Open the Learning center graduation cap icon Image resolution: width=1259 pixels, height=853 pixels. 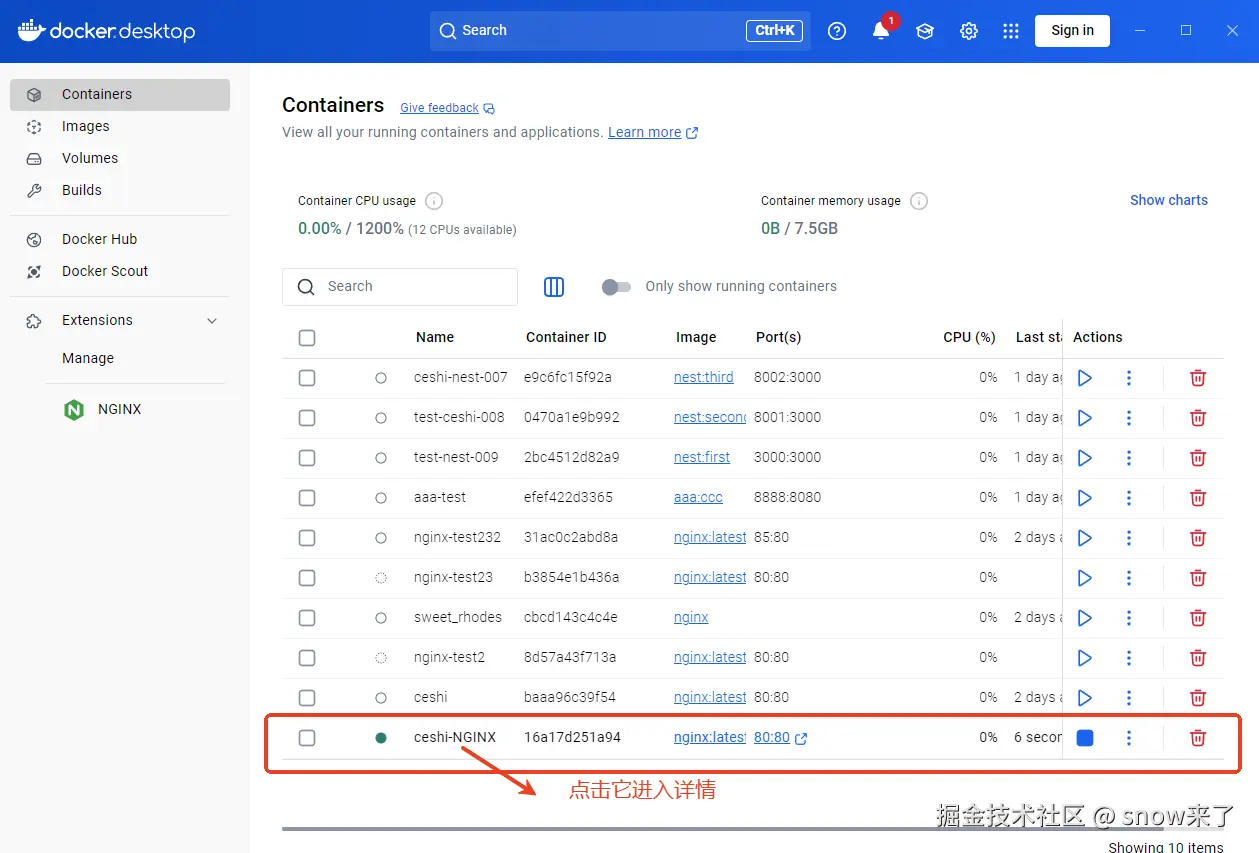[x=925, y=31]
